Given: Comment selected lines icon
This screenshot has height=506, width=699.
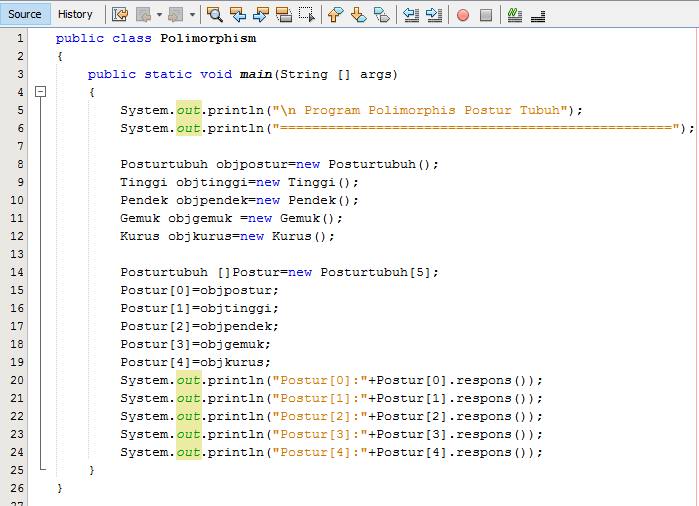Looking at the screenshot, I should (x=515, y=15).
